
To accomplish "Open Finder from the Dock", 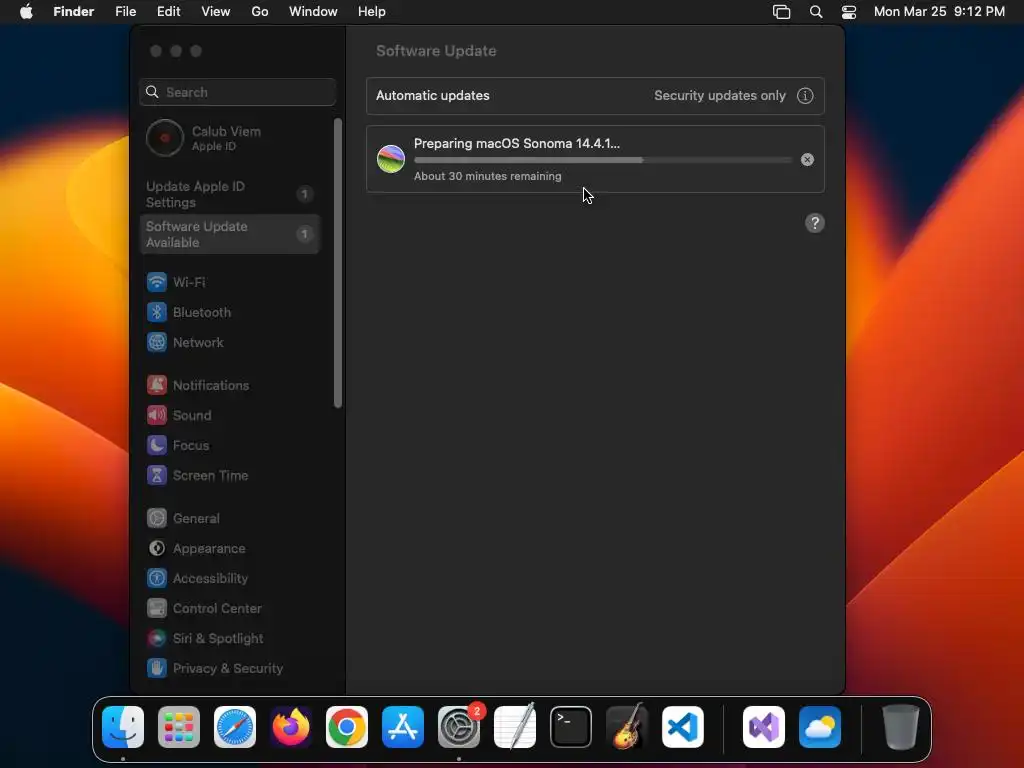I will (123, 727).
